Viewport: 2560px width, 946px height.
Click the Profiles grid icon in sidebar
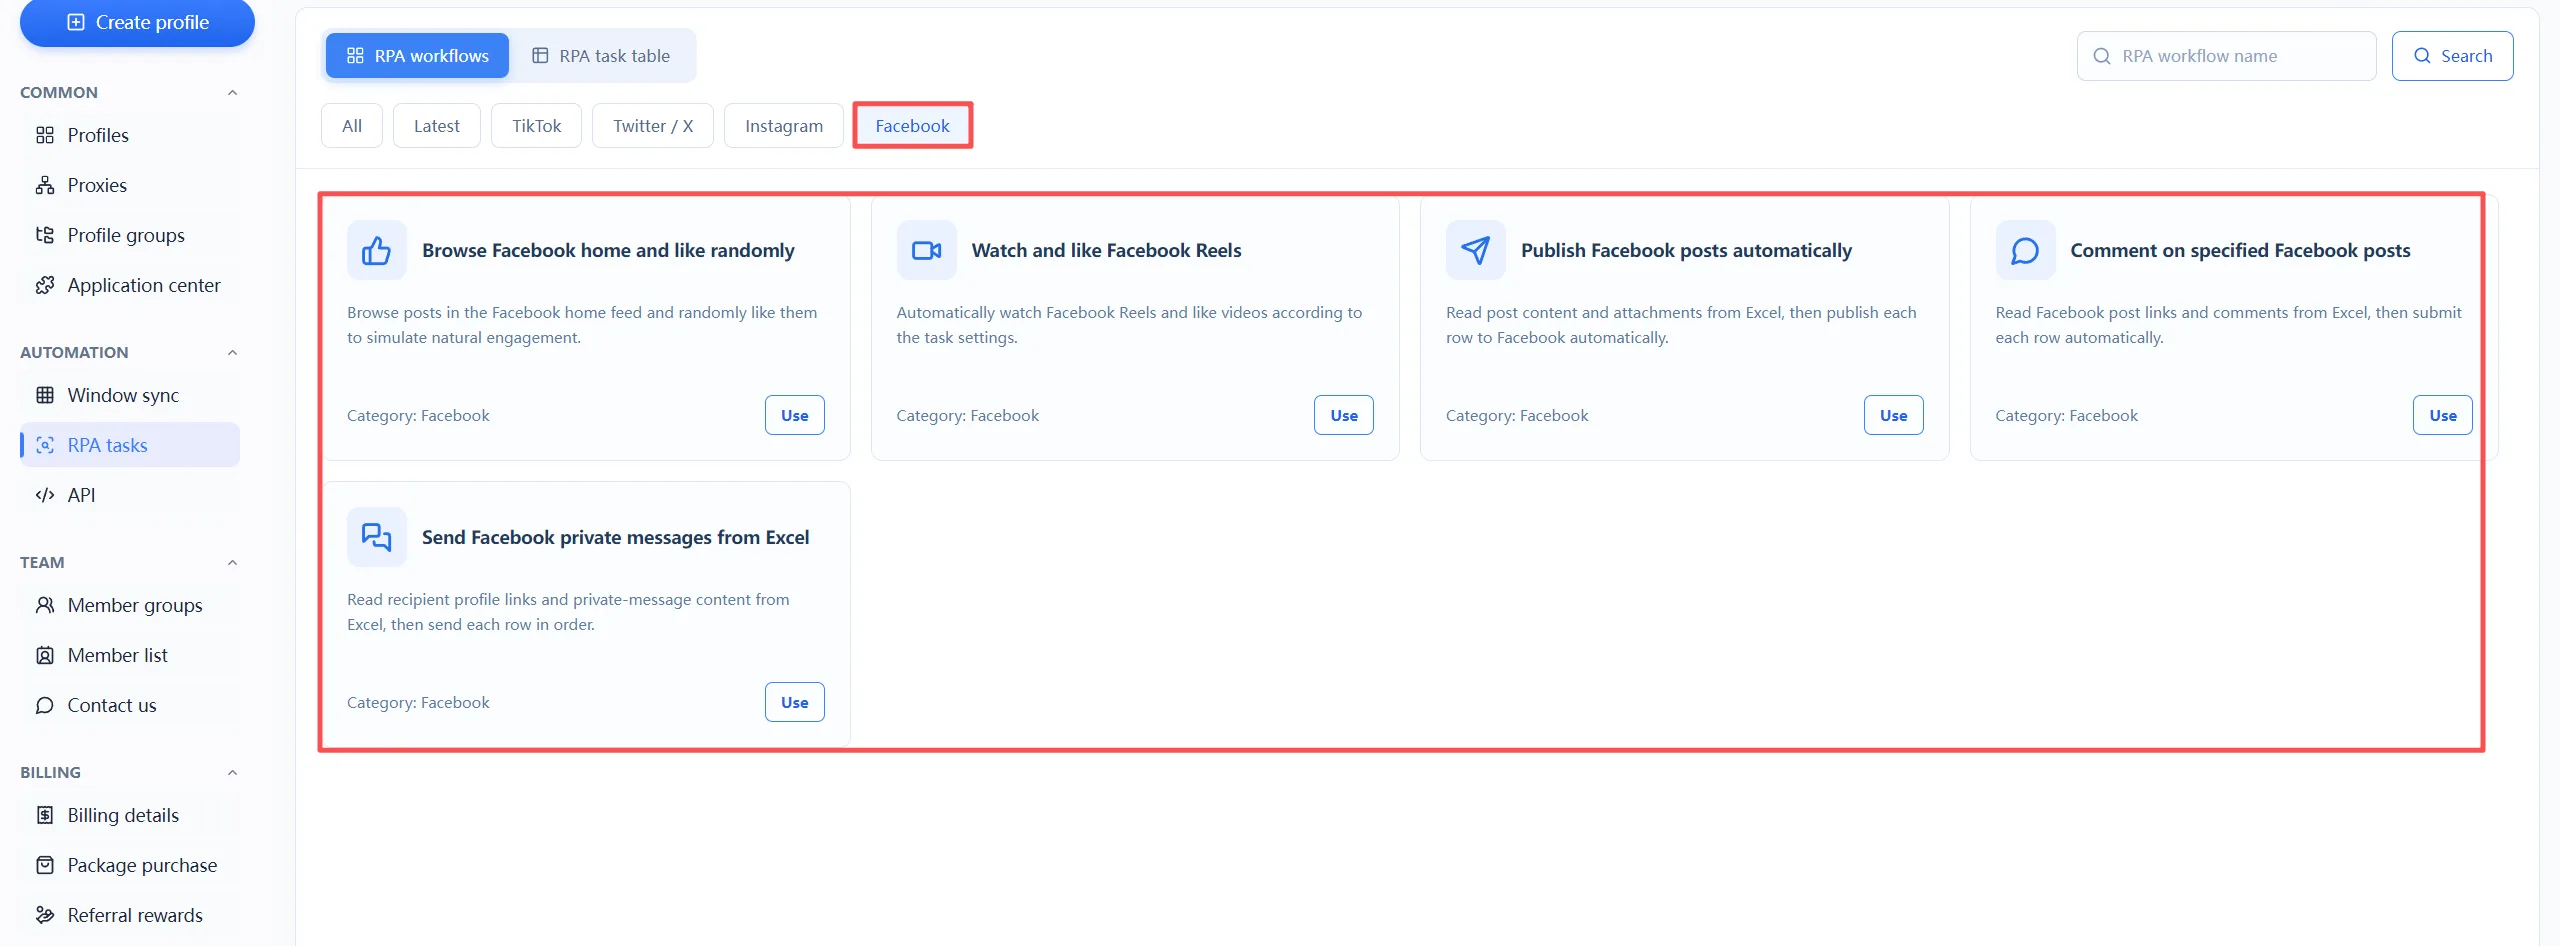point(45,135)
